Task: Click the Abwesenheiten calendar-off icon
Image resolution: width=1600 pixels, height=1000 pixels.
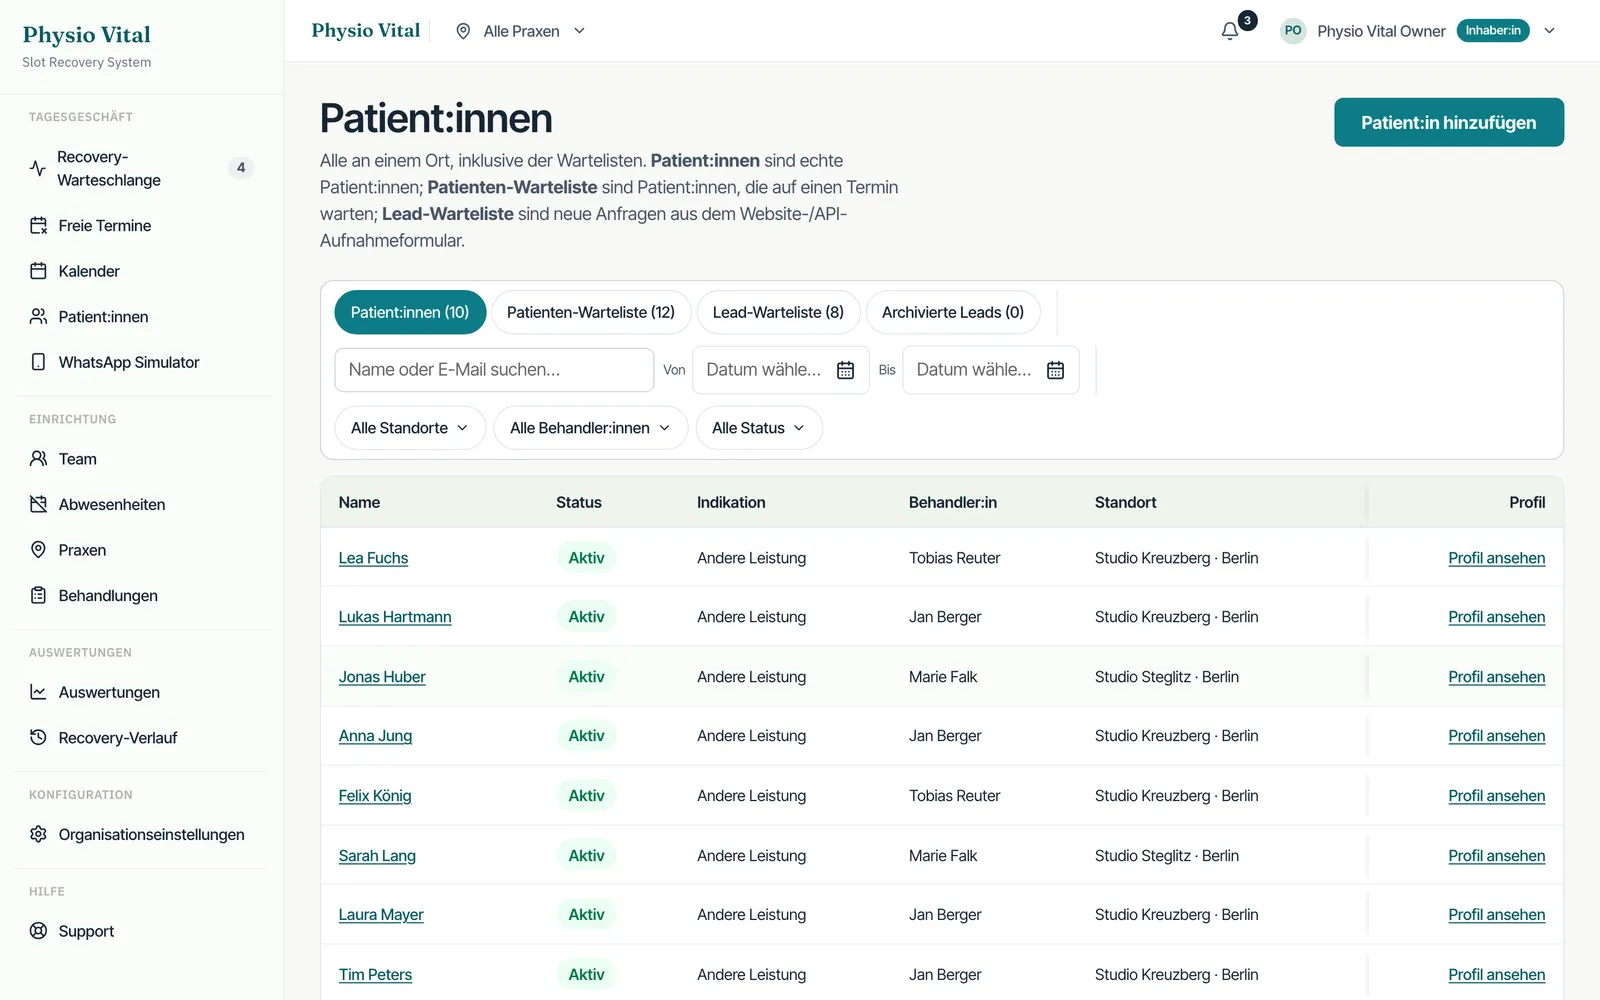Action: pyautogui.click(x=38, y=504)
